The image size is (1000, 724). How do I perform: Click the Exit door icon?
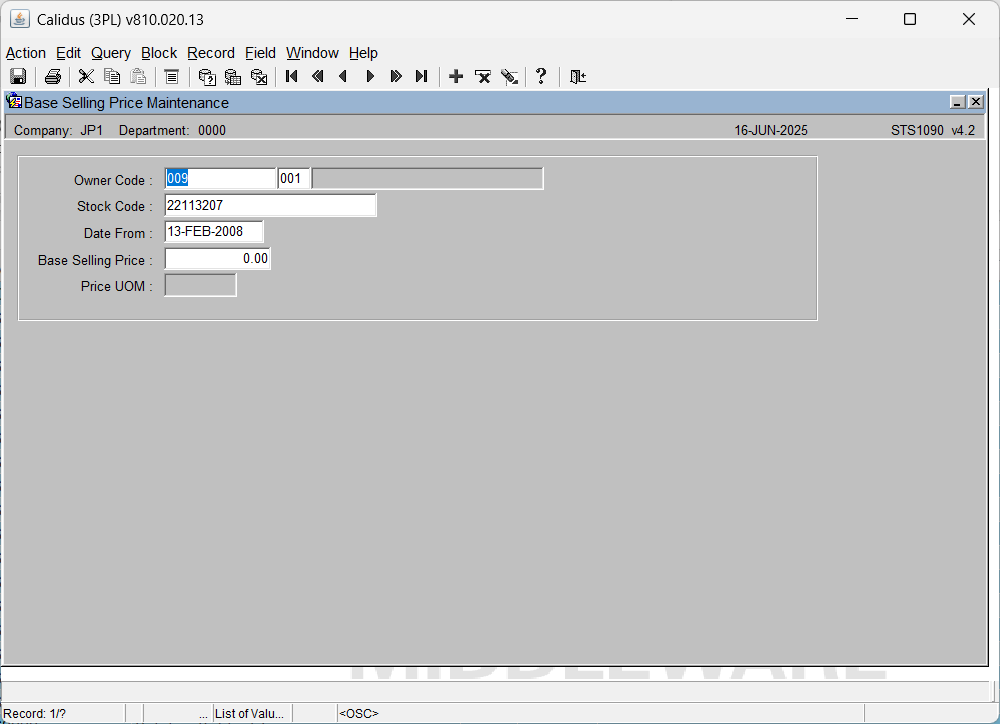coord(577,77)
